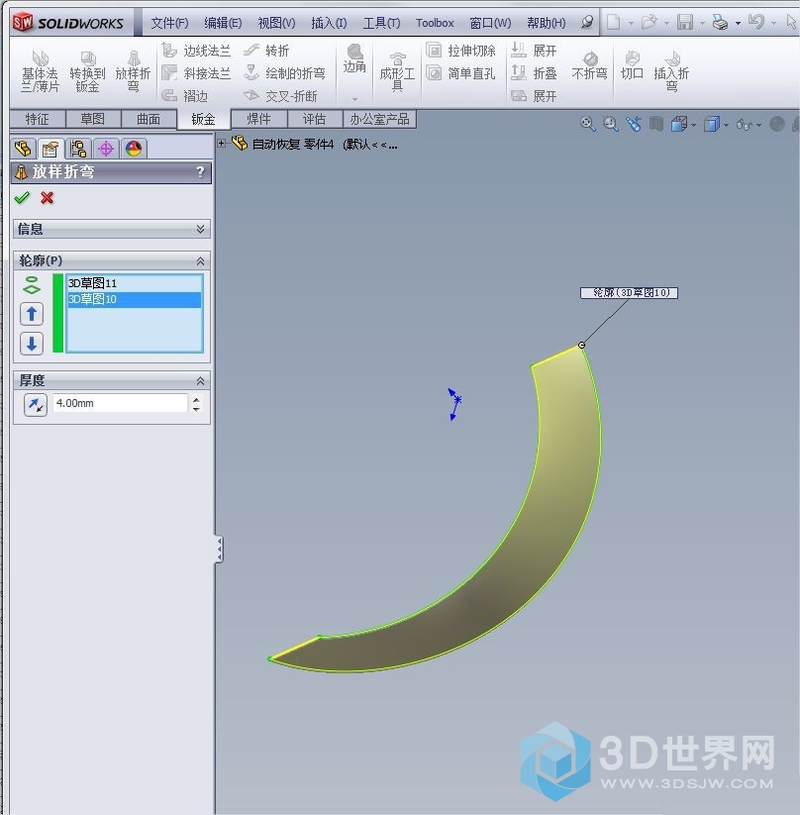Click the 放样折弯 (Lofted Bend) toolbar icon
The width and height of the screenshot is (800, 815).
coord(133,70)
